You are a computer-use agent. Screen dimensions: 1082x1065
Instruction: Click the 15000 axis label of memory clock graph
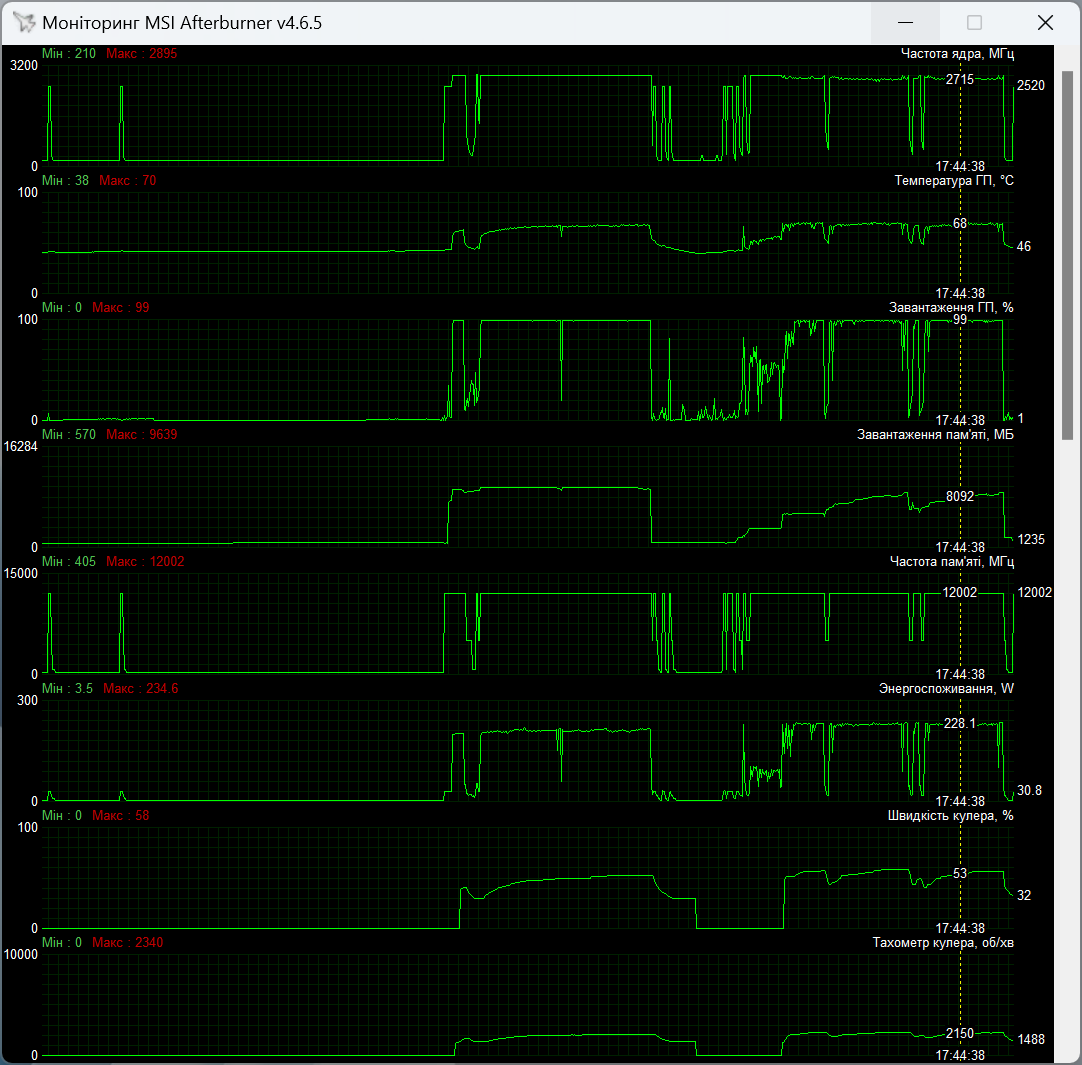(21, 574)
